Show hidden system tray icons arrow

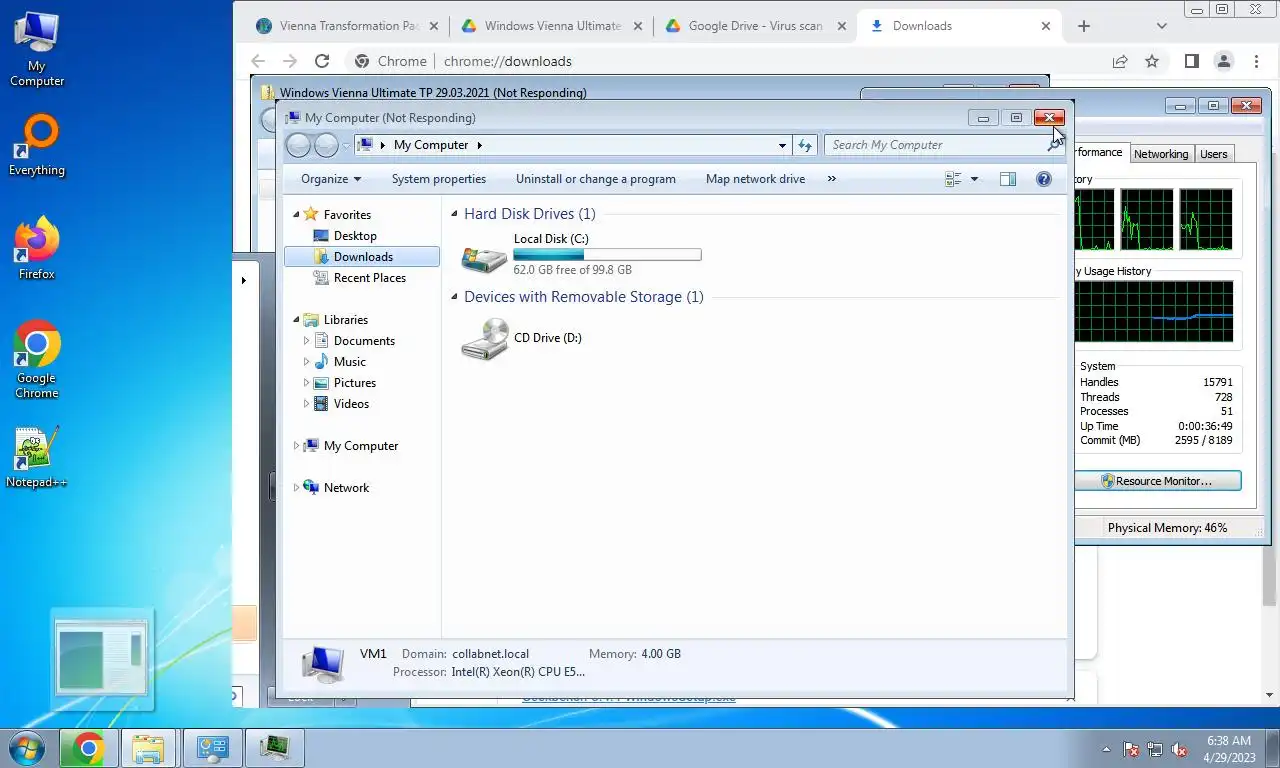coord(1106,749)
